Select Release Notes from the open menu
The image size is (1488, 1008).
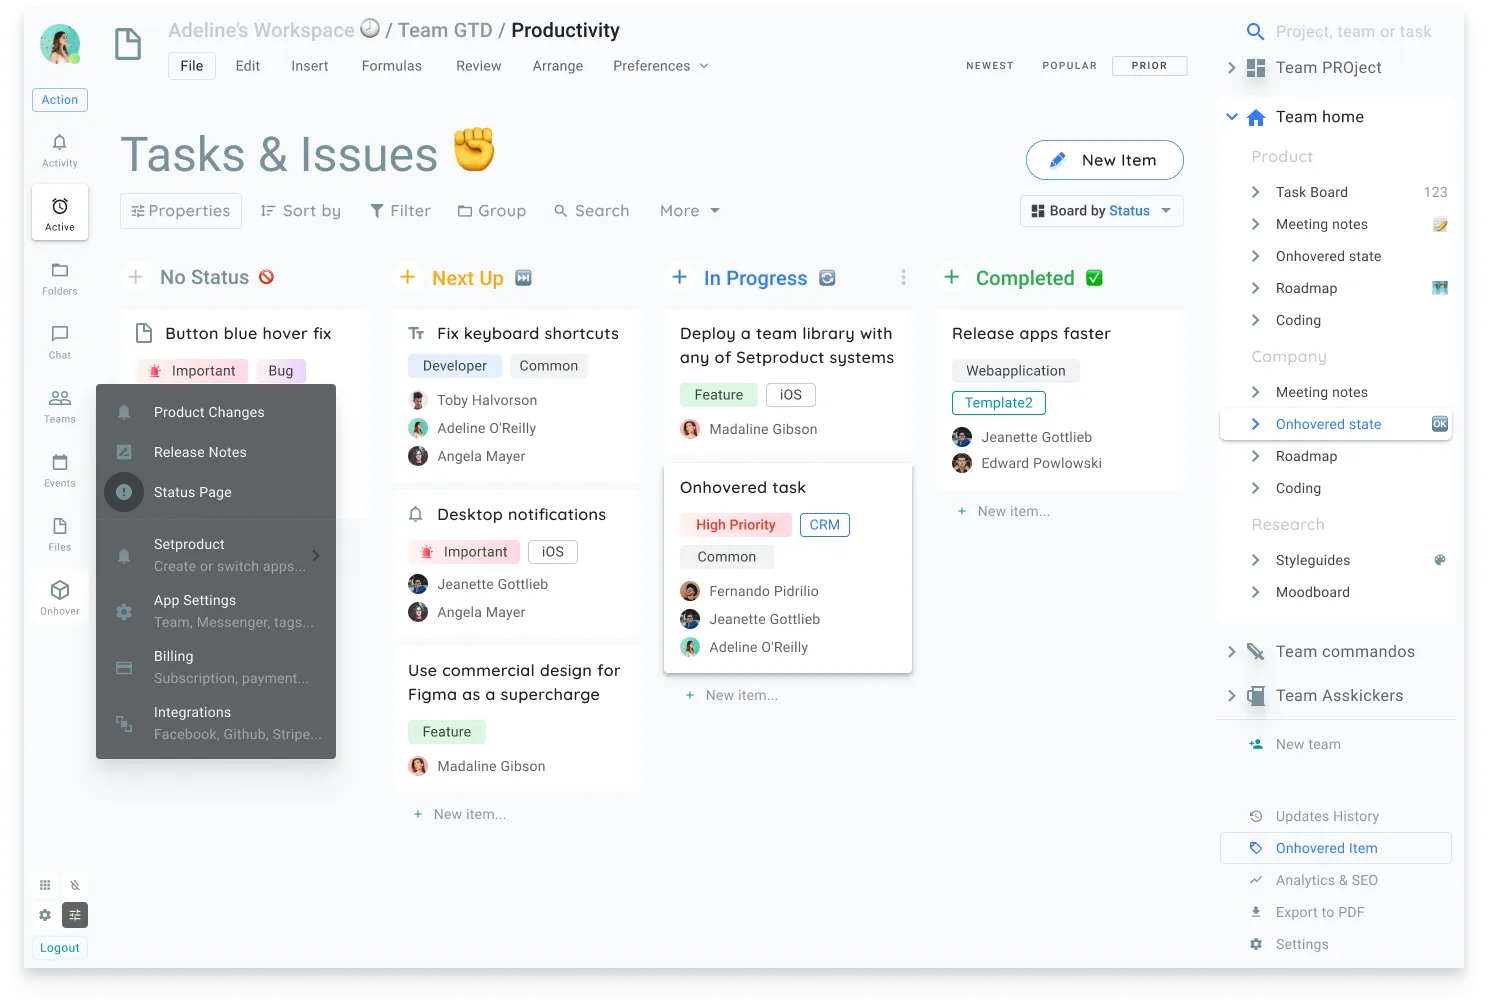(x=199, y=452)
